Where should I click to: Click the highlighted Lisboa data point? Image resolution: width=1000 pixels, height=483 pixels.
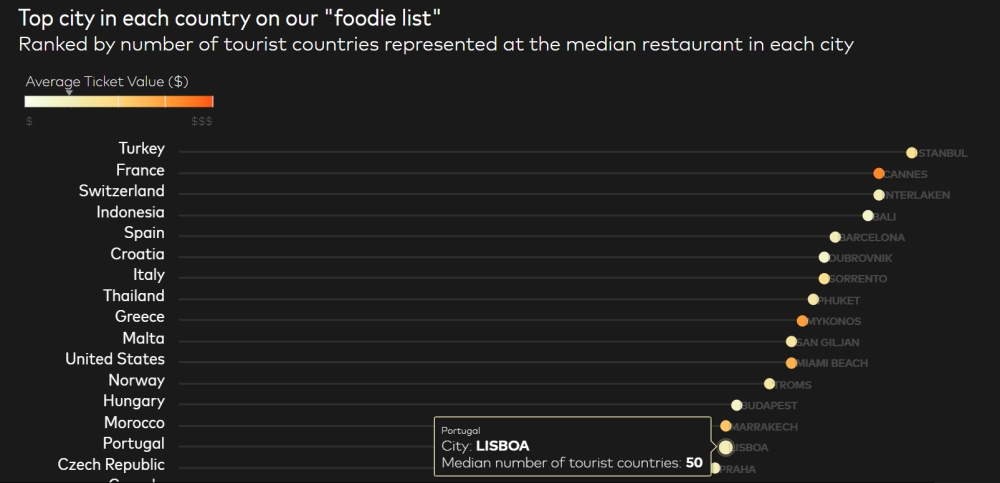point(726,447)
